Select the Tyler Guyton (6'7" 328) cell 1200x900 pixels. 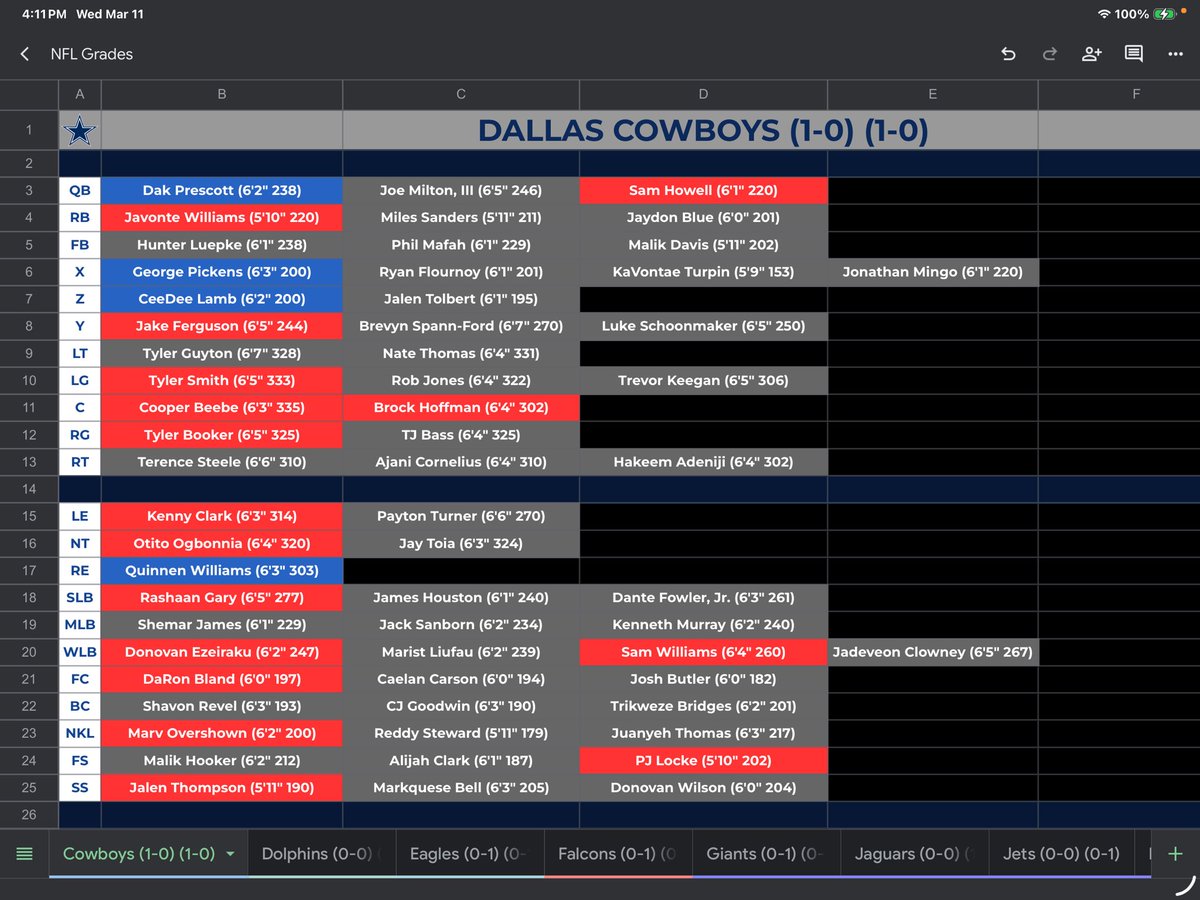pos(222,353)
